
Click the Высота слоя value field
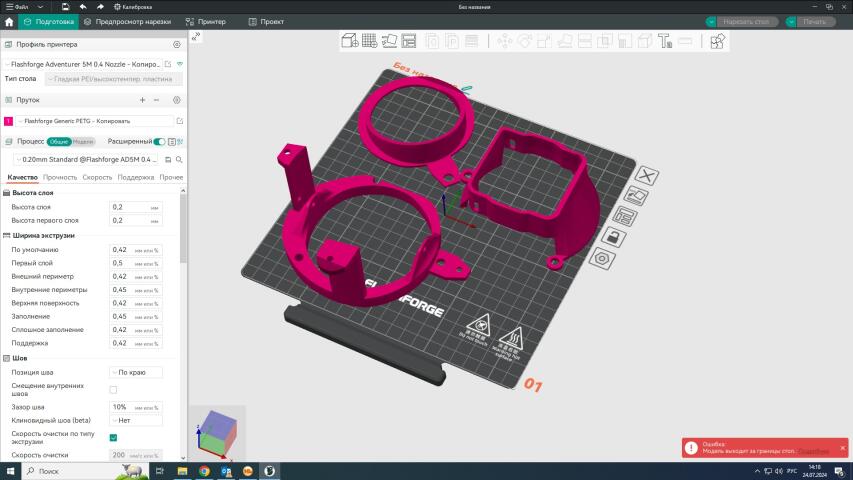(135, 207)
